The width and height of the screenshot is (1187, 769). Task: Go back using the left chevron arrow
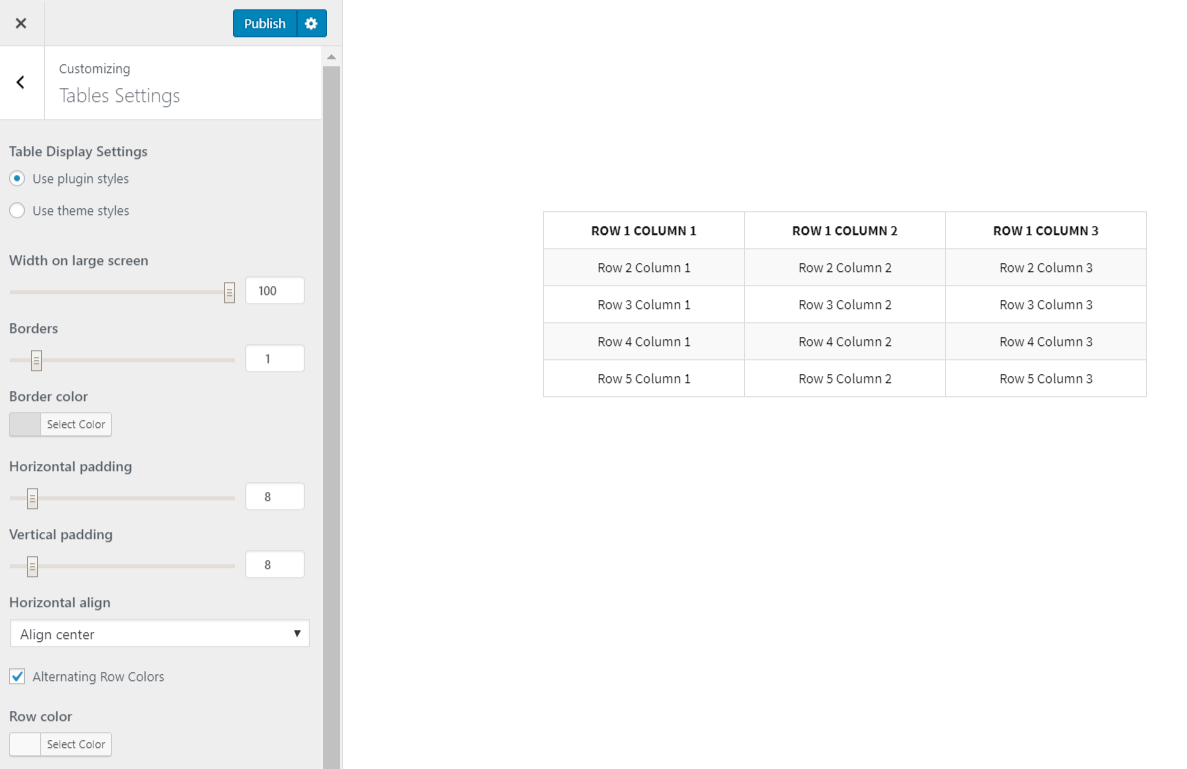(x=21, y=83)
